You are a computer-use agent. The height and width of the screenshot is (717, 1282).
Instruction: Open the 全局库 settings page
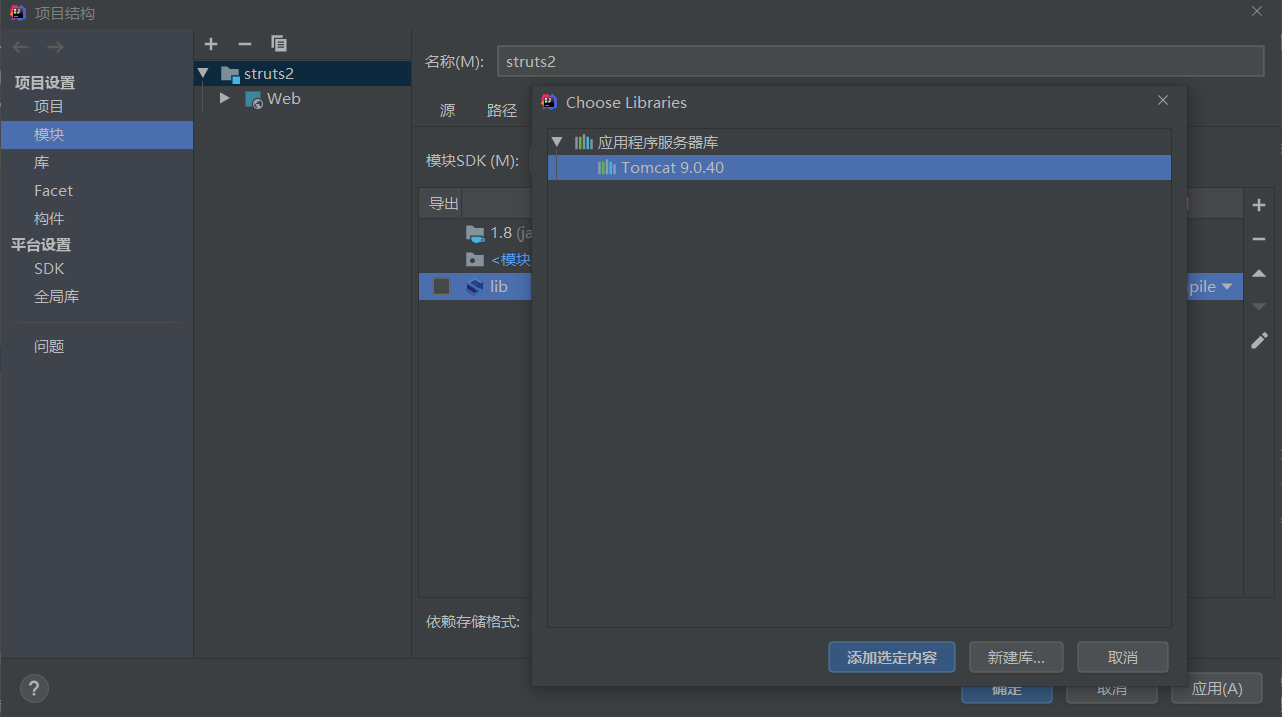57,297
